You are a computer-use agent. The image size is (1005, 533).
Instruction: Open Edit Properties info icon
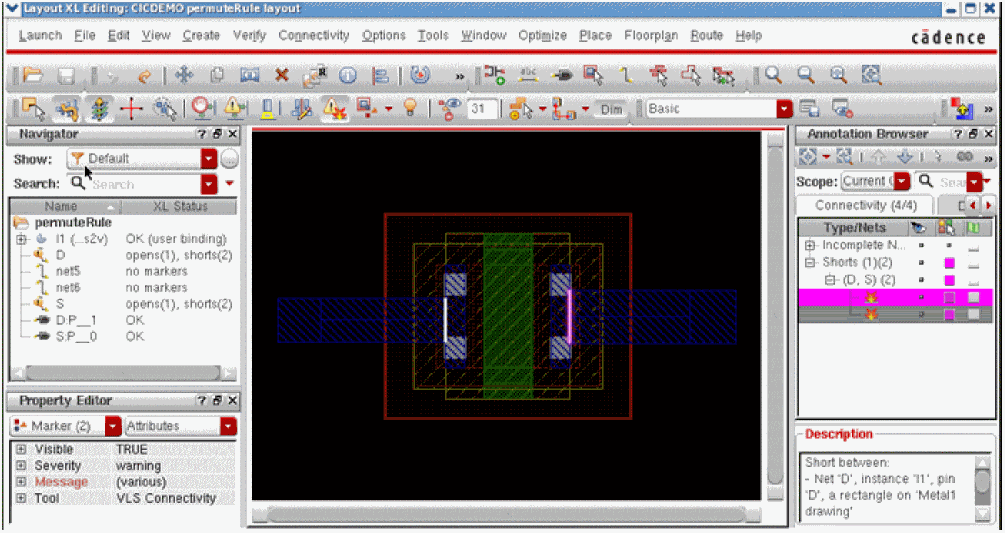coord(347,76)
